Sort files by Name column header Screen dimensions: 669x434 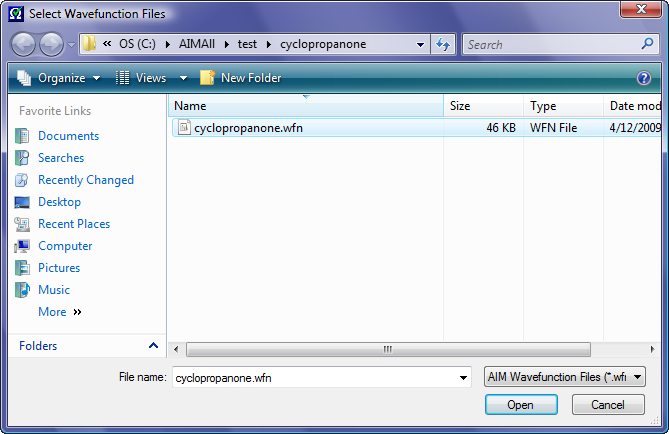(190, 106)
